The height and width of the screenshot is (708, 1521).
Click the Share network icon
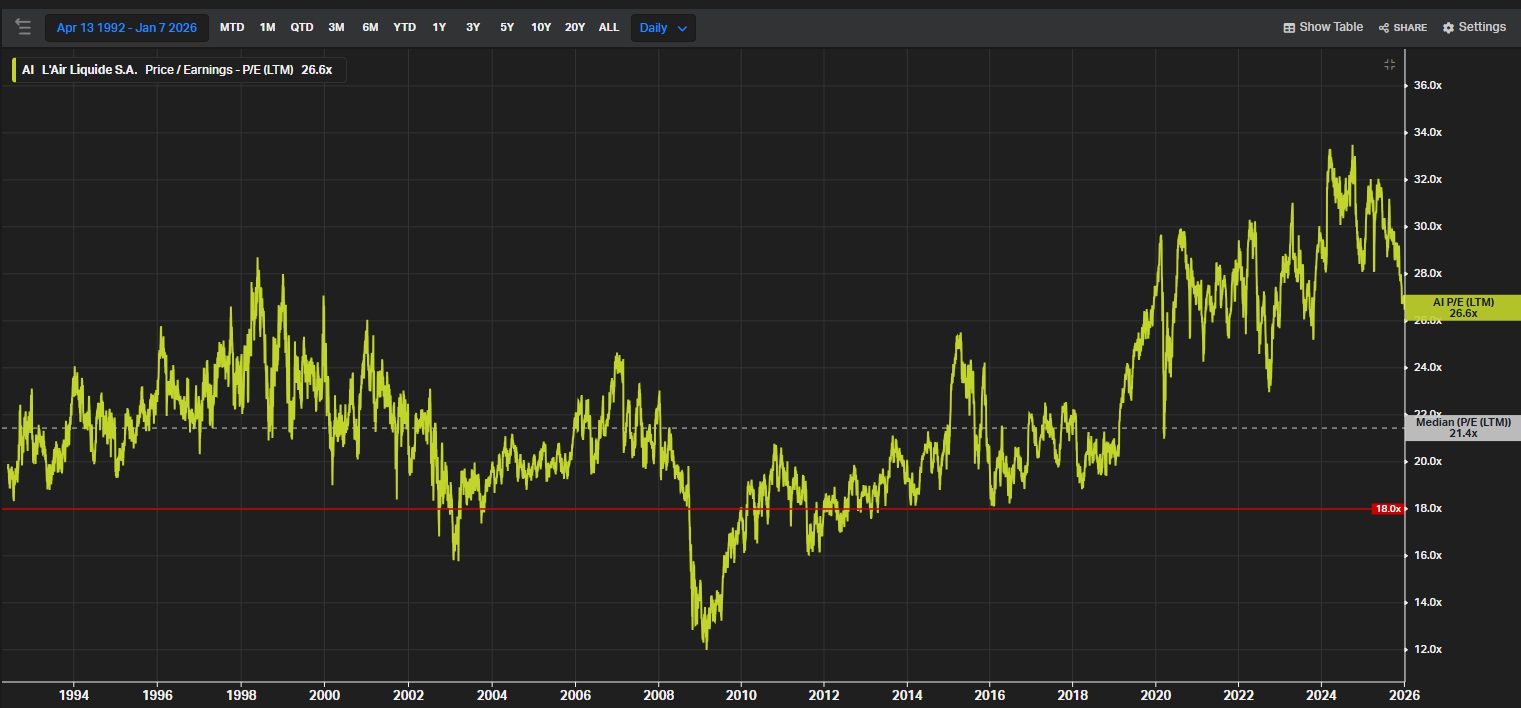1384,28
